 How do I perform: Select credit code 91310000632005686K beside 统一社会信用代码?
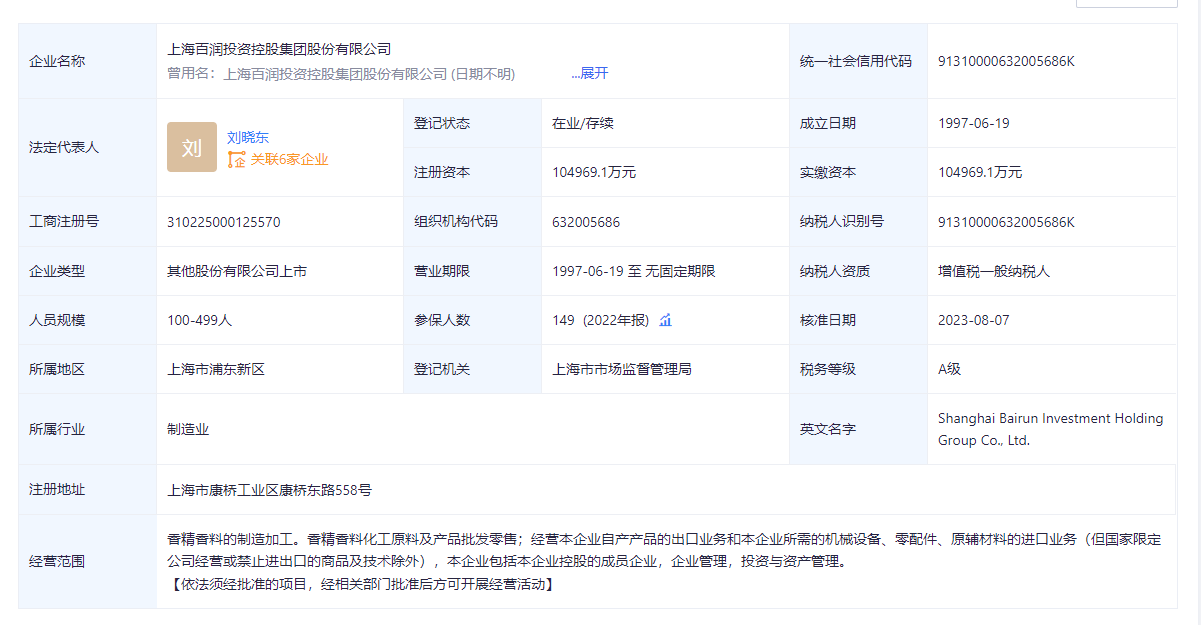click(1006, 60)
